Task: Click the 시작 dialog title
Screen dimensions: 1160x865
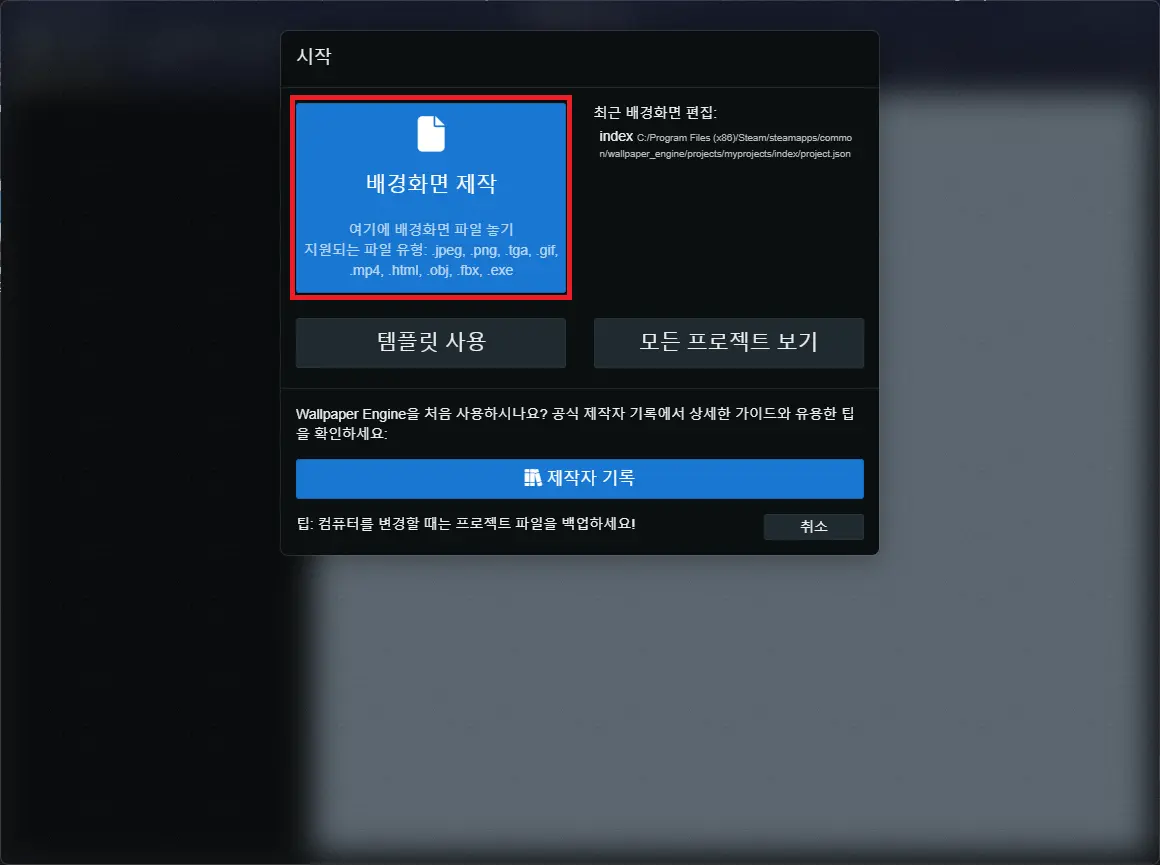Action: click(x=314, y=56)
